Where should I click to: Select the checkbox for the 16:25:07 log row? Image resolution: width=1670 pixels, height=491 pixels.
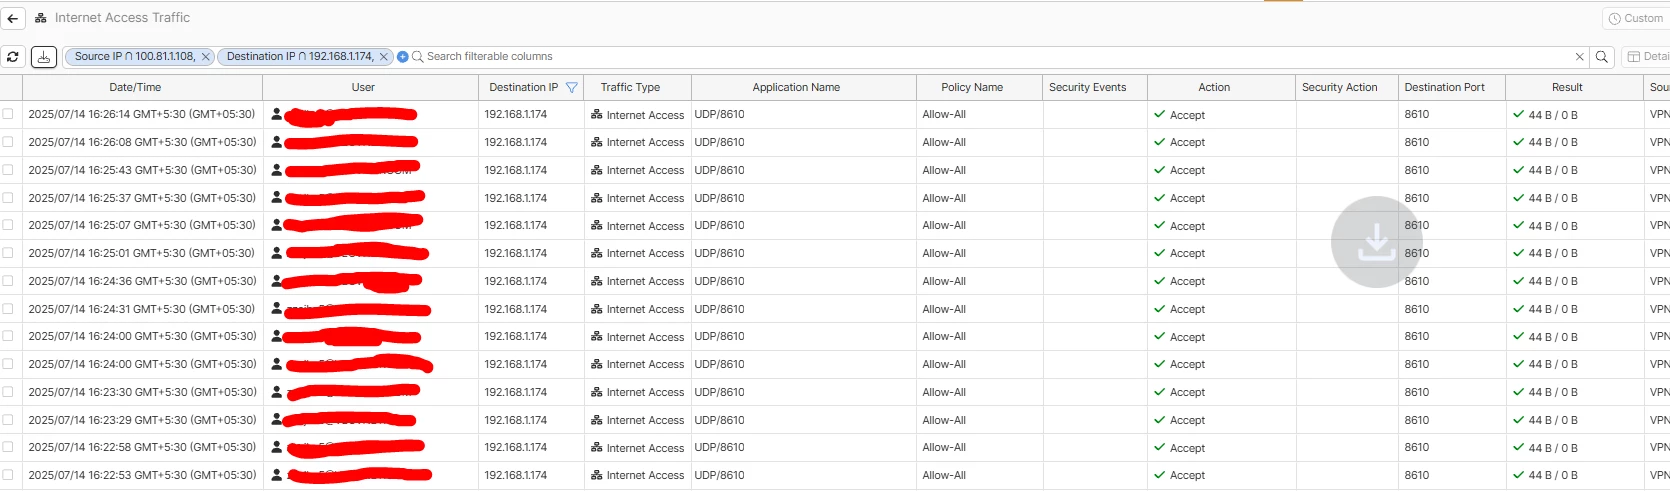[x=8, y=225]
